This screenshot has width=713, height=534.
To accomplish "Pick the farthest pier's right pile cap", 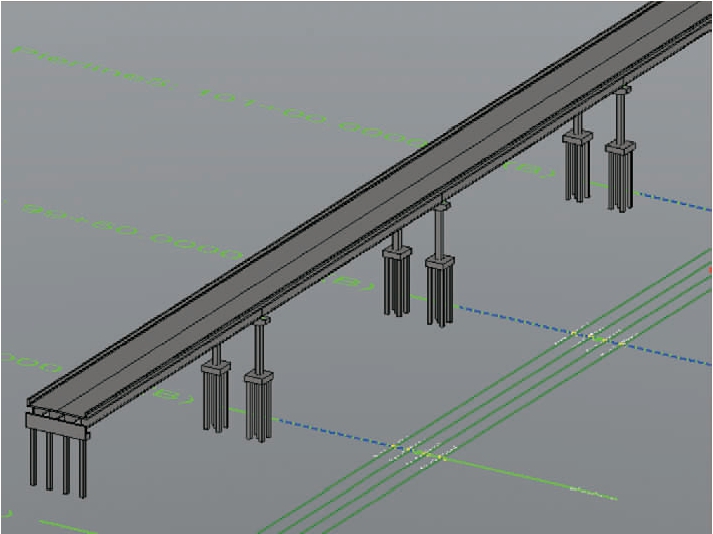I will coord(620,148).
